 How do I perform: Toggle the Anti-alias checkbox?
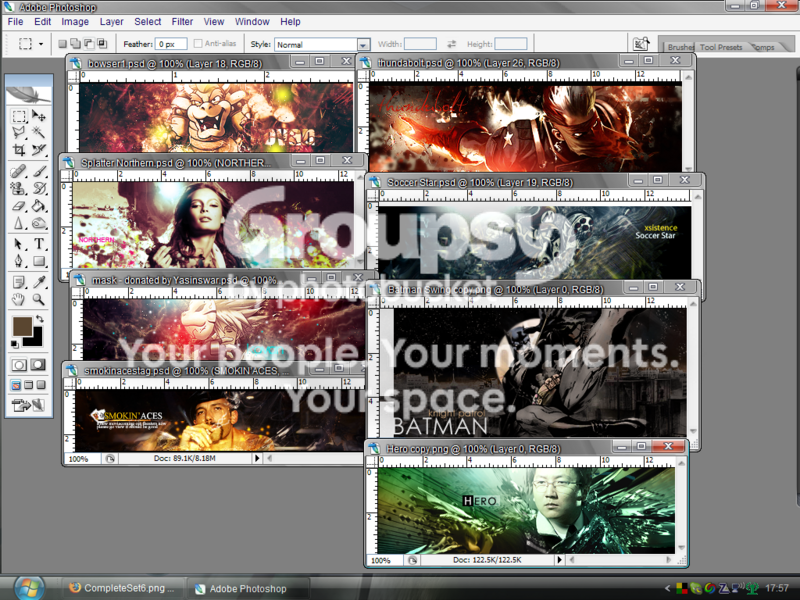(x=198, y=44)
